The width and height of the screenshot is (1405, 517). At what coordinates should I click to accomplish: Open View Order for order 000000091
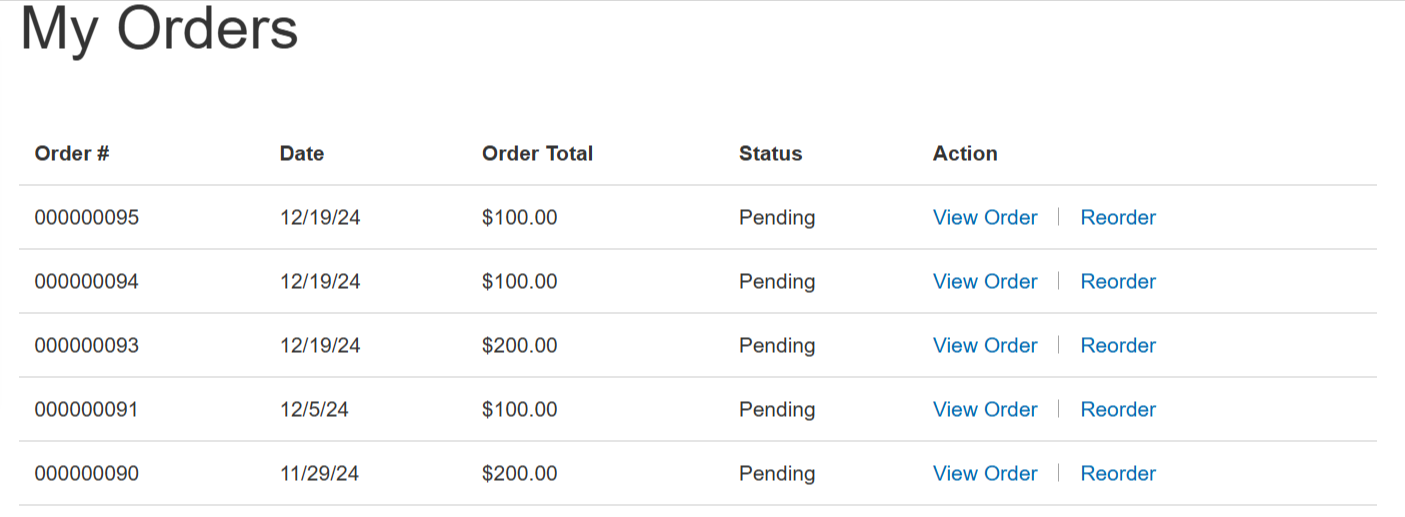point(985,409)
